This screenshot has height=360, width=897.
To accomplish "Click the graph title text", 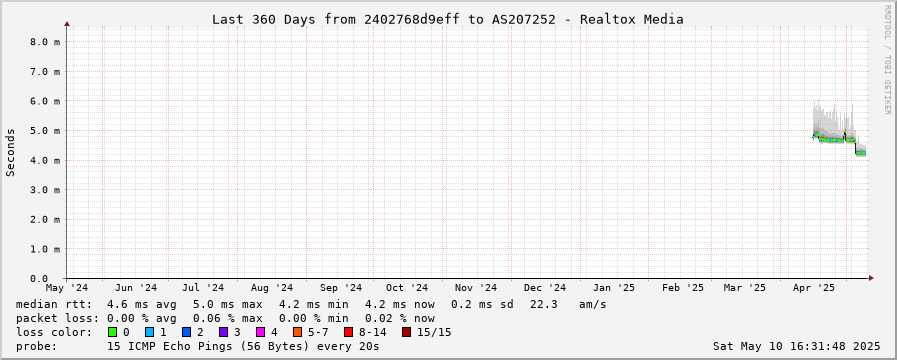I will point(447,19).
